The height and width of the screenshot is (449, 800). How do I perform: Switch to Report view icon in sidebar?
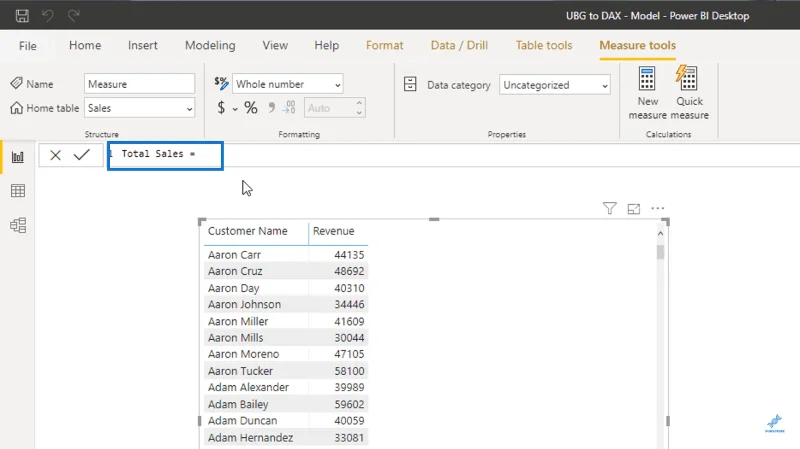click(18, 157)
